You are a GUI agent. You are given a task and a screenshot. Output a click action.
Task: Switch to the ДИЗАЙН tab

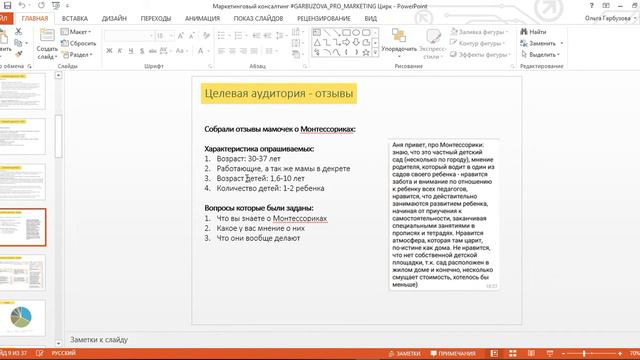[114, 18]
